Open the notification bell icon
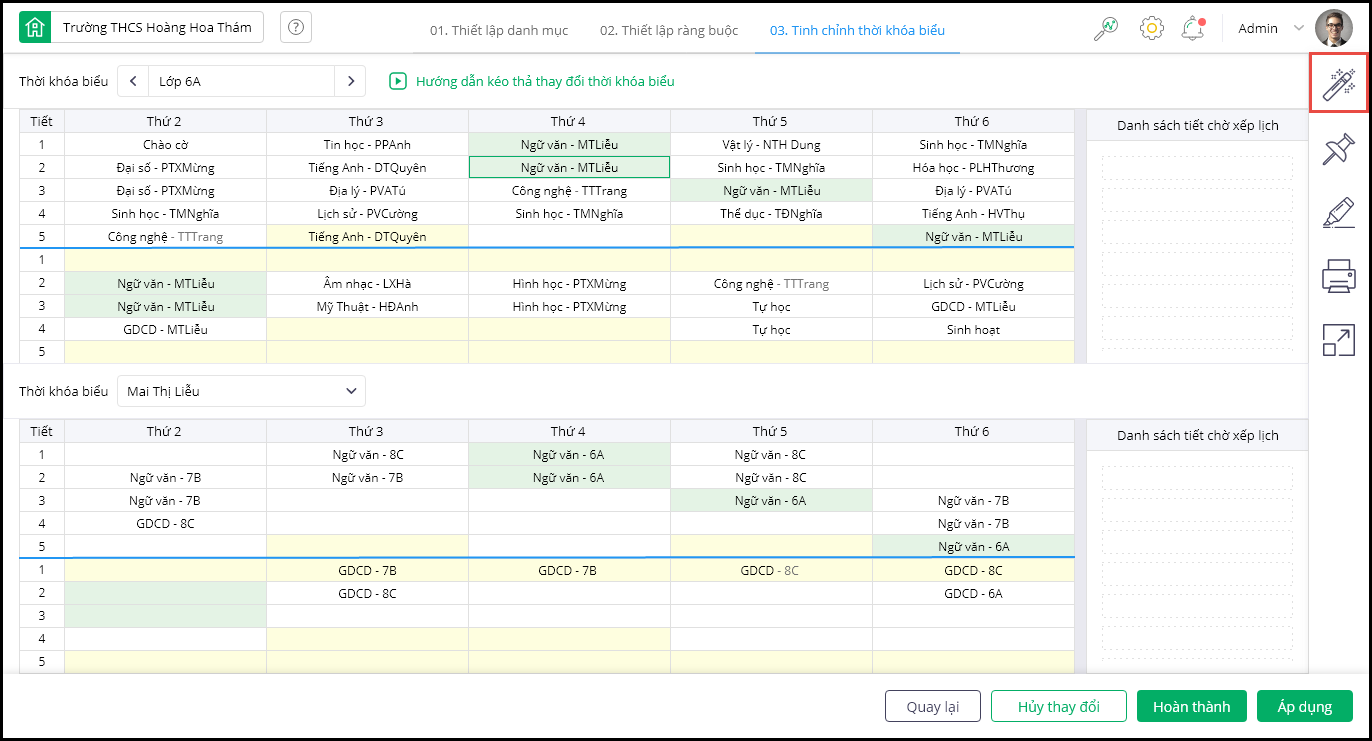The height and width of the screenshot is (741, 1372). pyautogui.click(x=1192, y=28)
